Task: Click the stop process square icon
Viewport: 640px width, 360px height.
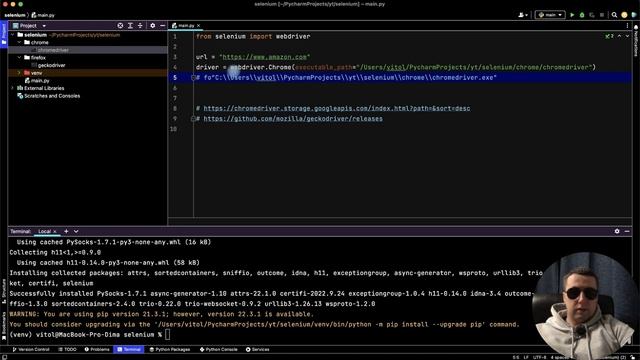Action: tap(602, 15)
